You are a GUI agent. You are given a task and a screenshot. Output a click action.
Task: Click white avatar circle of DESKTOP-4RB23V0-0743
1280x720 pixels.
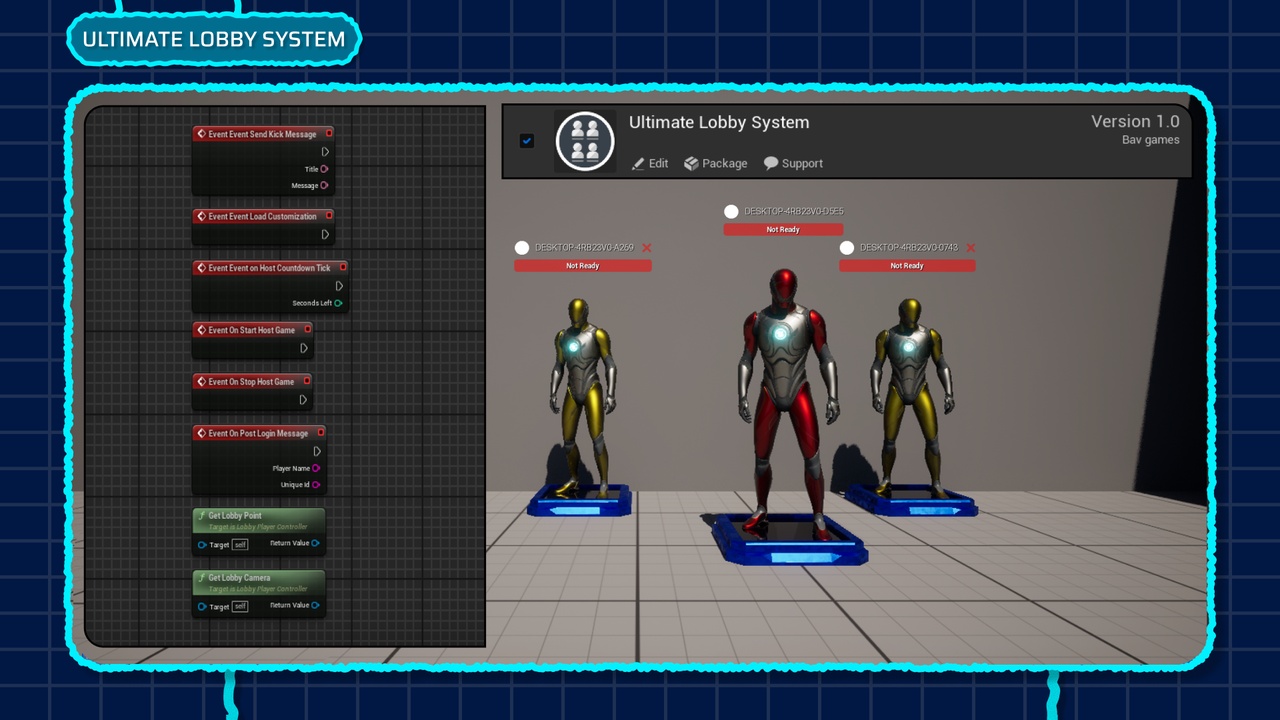click(847, 248)
